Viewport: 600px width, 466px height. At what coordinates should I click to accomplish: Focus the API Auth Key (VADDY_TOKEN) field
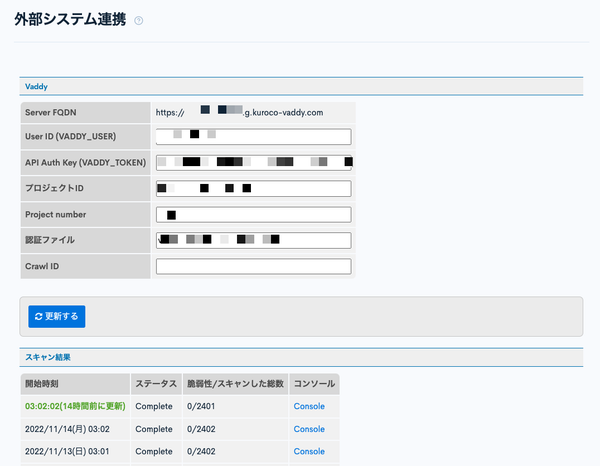point(254,163)
